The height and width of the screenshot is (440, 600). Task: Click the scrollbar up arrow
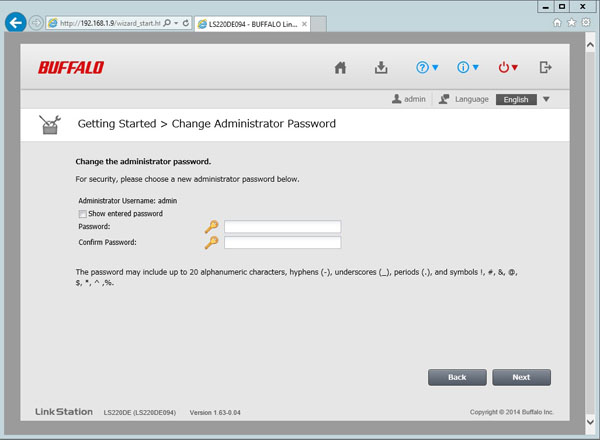tap(590, 45)
